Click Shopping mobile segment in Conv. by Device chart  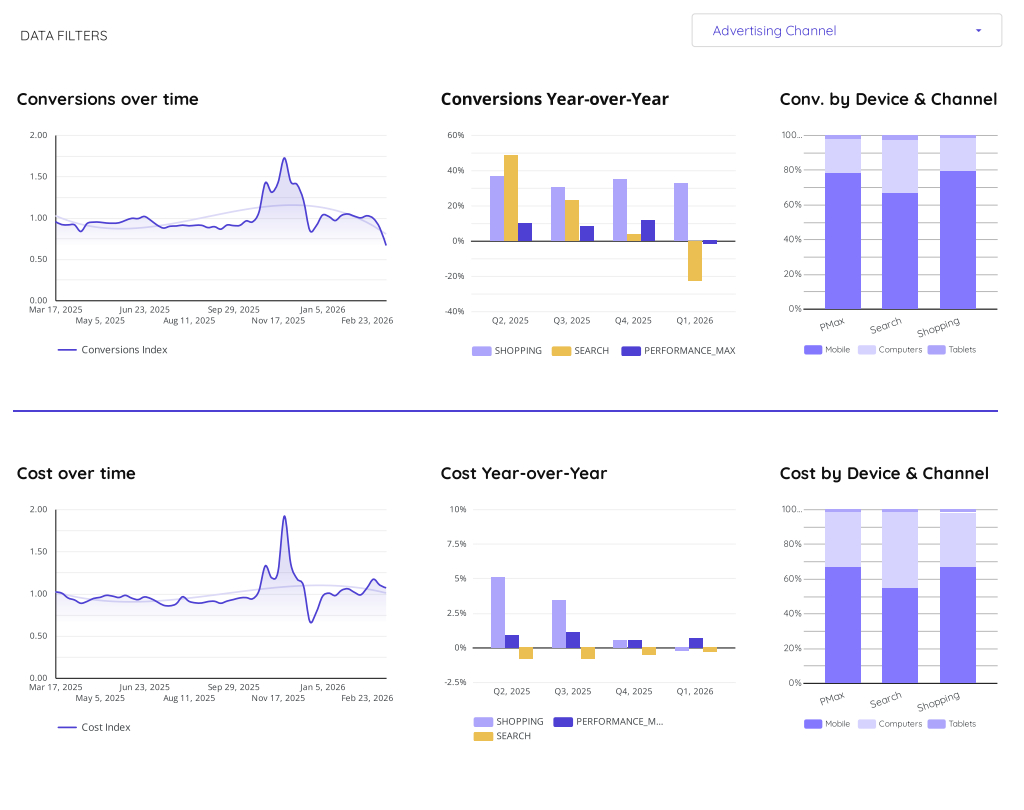coord(957,240)
